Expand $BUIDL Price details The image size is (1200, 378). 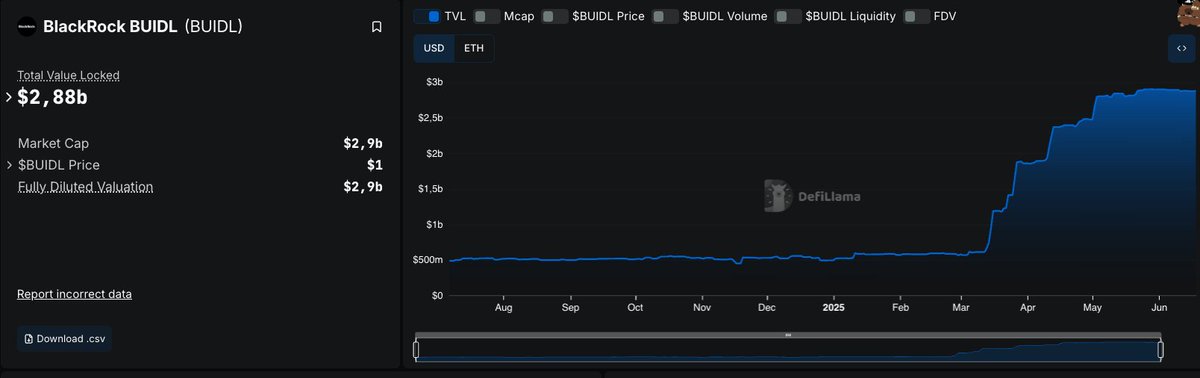click(x=9, y=165)
